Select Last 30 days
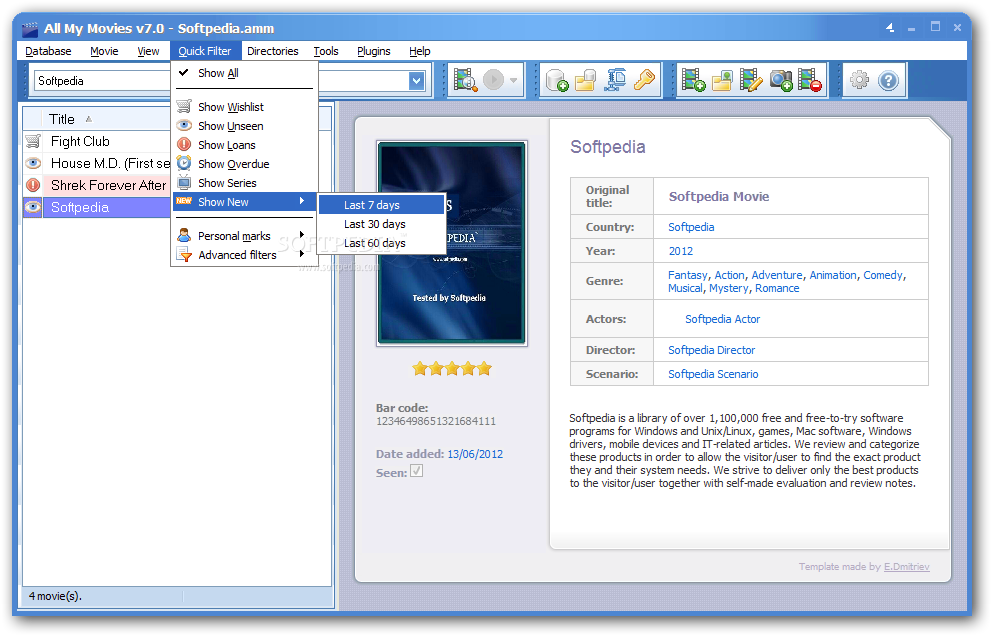Viewport: 992px width, 636px height. click(381, 224)
